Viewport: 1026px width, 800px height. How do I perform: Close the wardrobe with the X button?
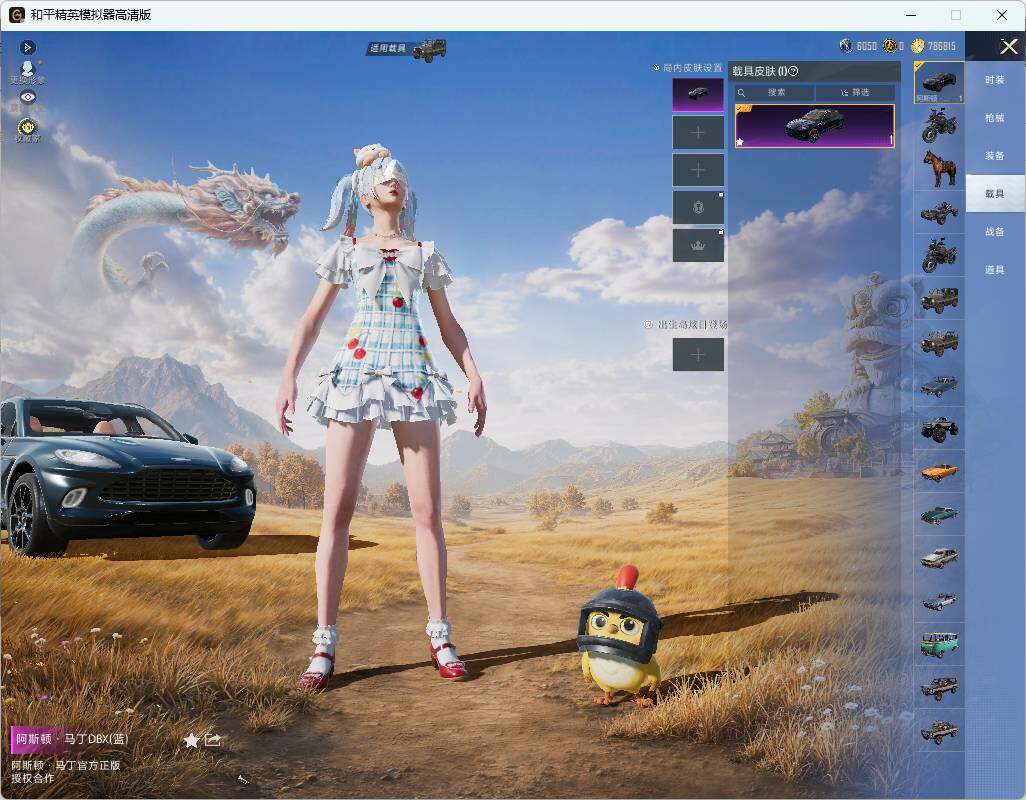coord(1008,46)
